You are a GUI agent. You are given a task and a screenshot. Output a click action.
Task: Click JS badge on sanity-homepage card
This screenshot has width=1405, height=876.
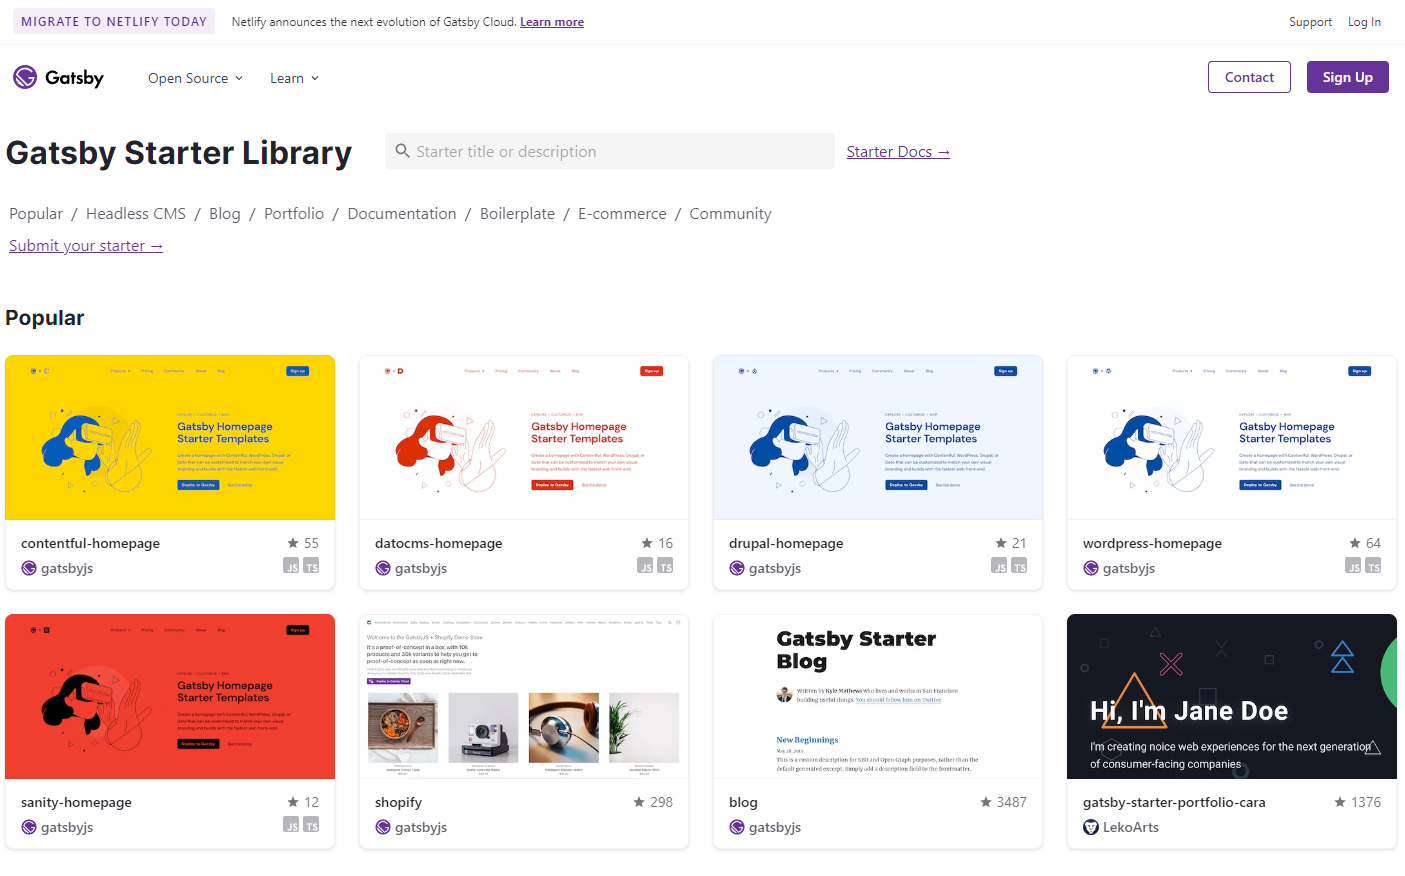[291, 824]
